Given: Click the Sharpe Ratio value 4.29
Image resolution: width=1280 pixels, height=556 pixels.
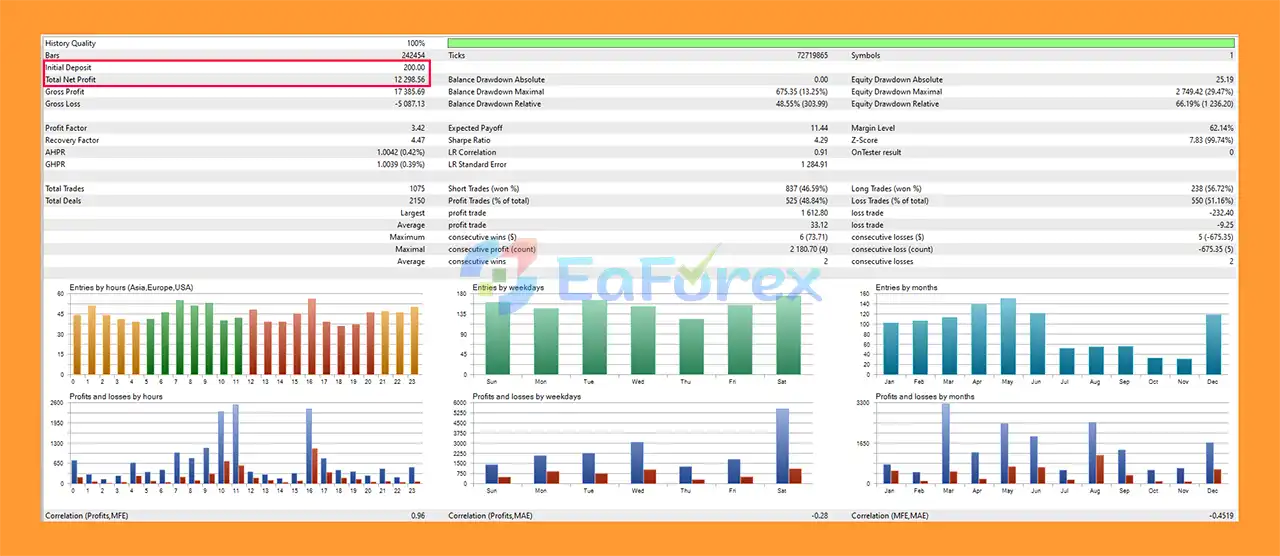Looking at the screenshot, I should (819, 140).
